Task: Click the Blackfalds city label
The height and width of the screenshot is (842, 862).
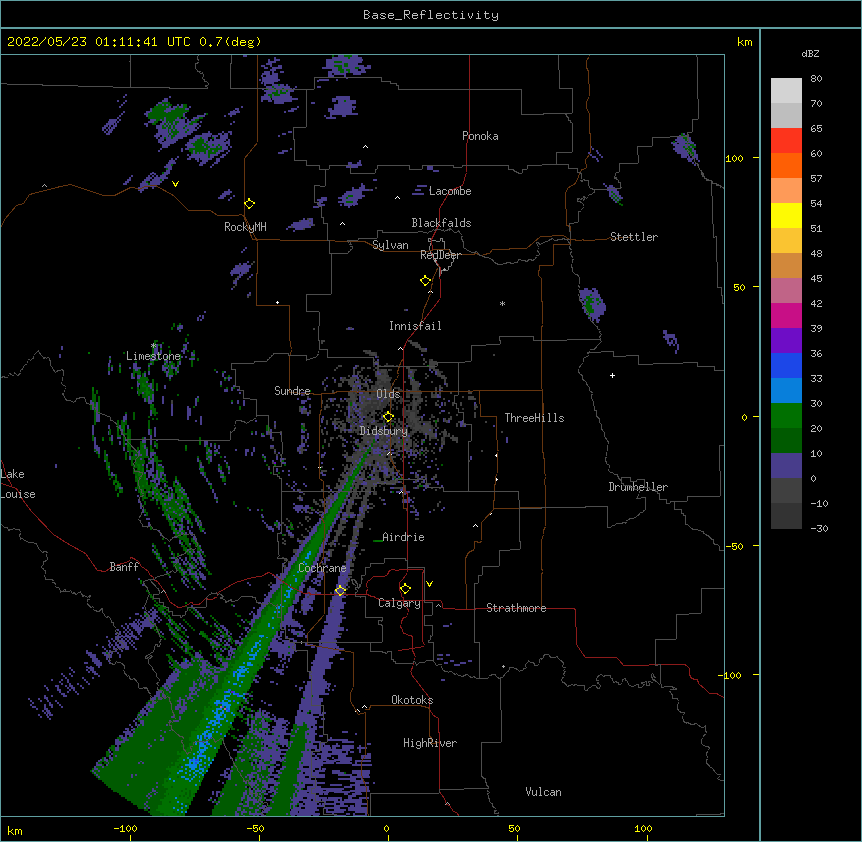Action: 441,223
